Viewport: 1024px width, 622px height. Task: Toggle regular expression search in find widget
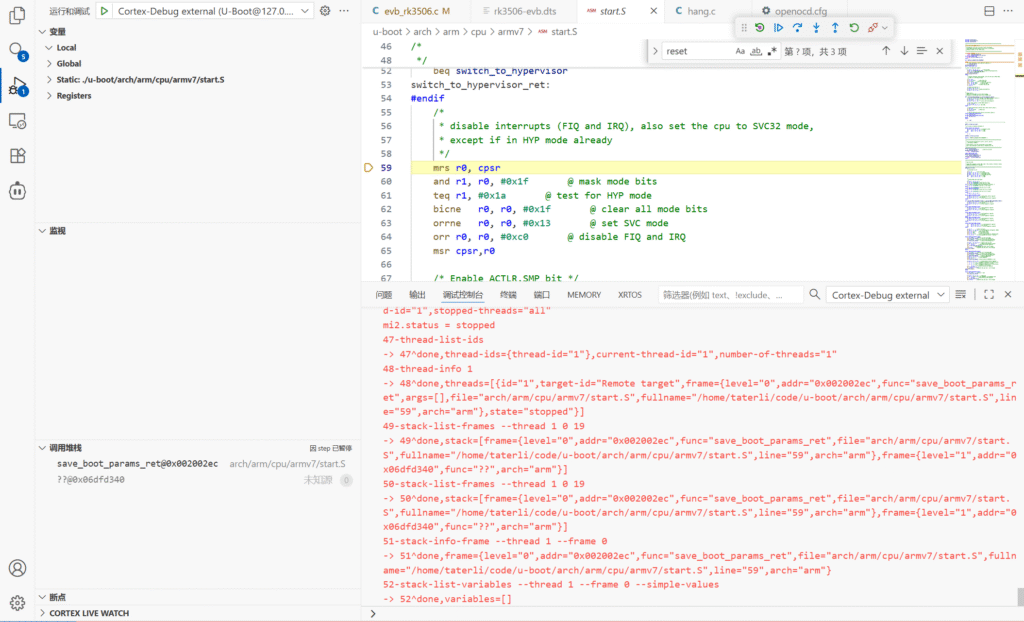click(772, 51)
